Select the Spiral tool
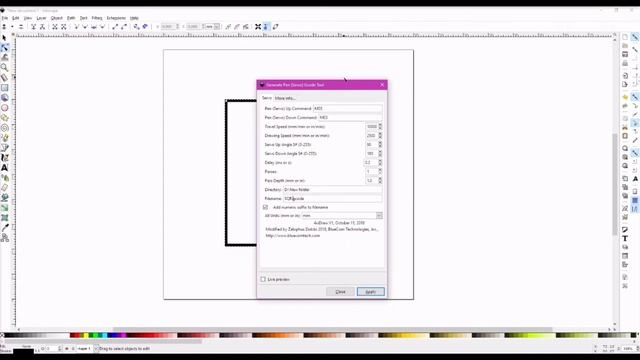 click(4, 128)
